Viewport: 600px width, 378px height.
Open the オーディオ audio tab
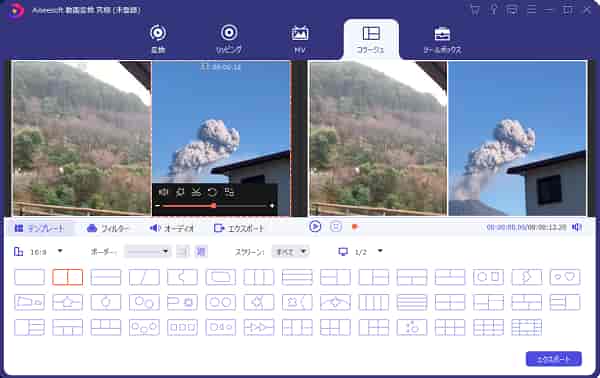tap(171, 228)
